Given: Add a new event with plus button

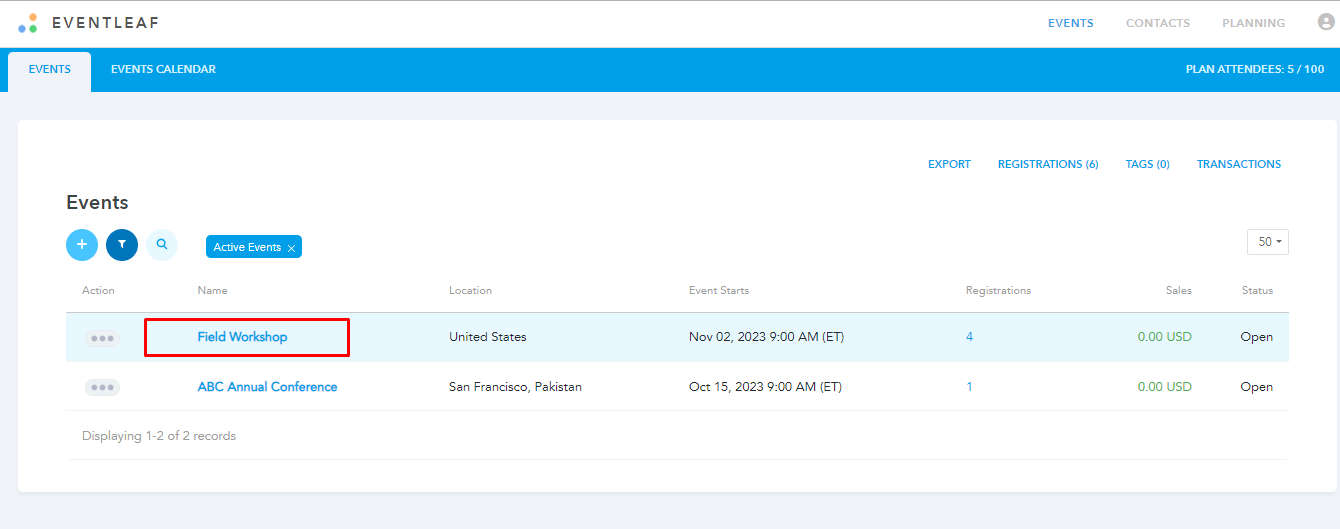Looking at the screenshot, I should [x=82, y=244].
